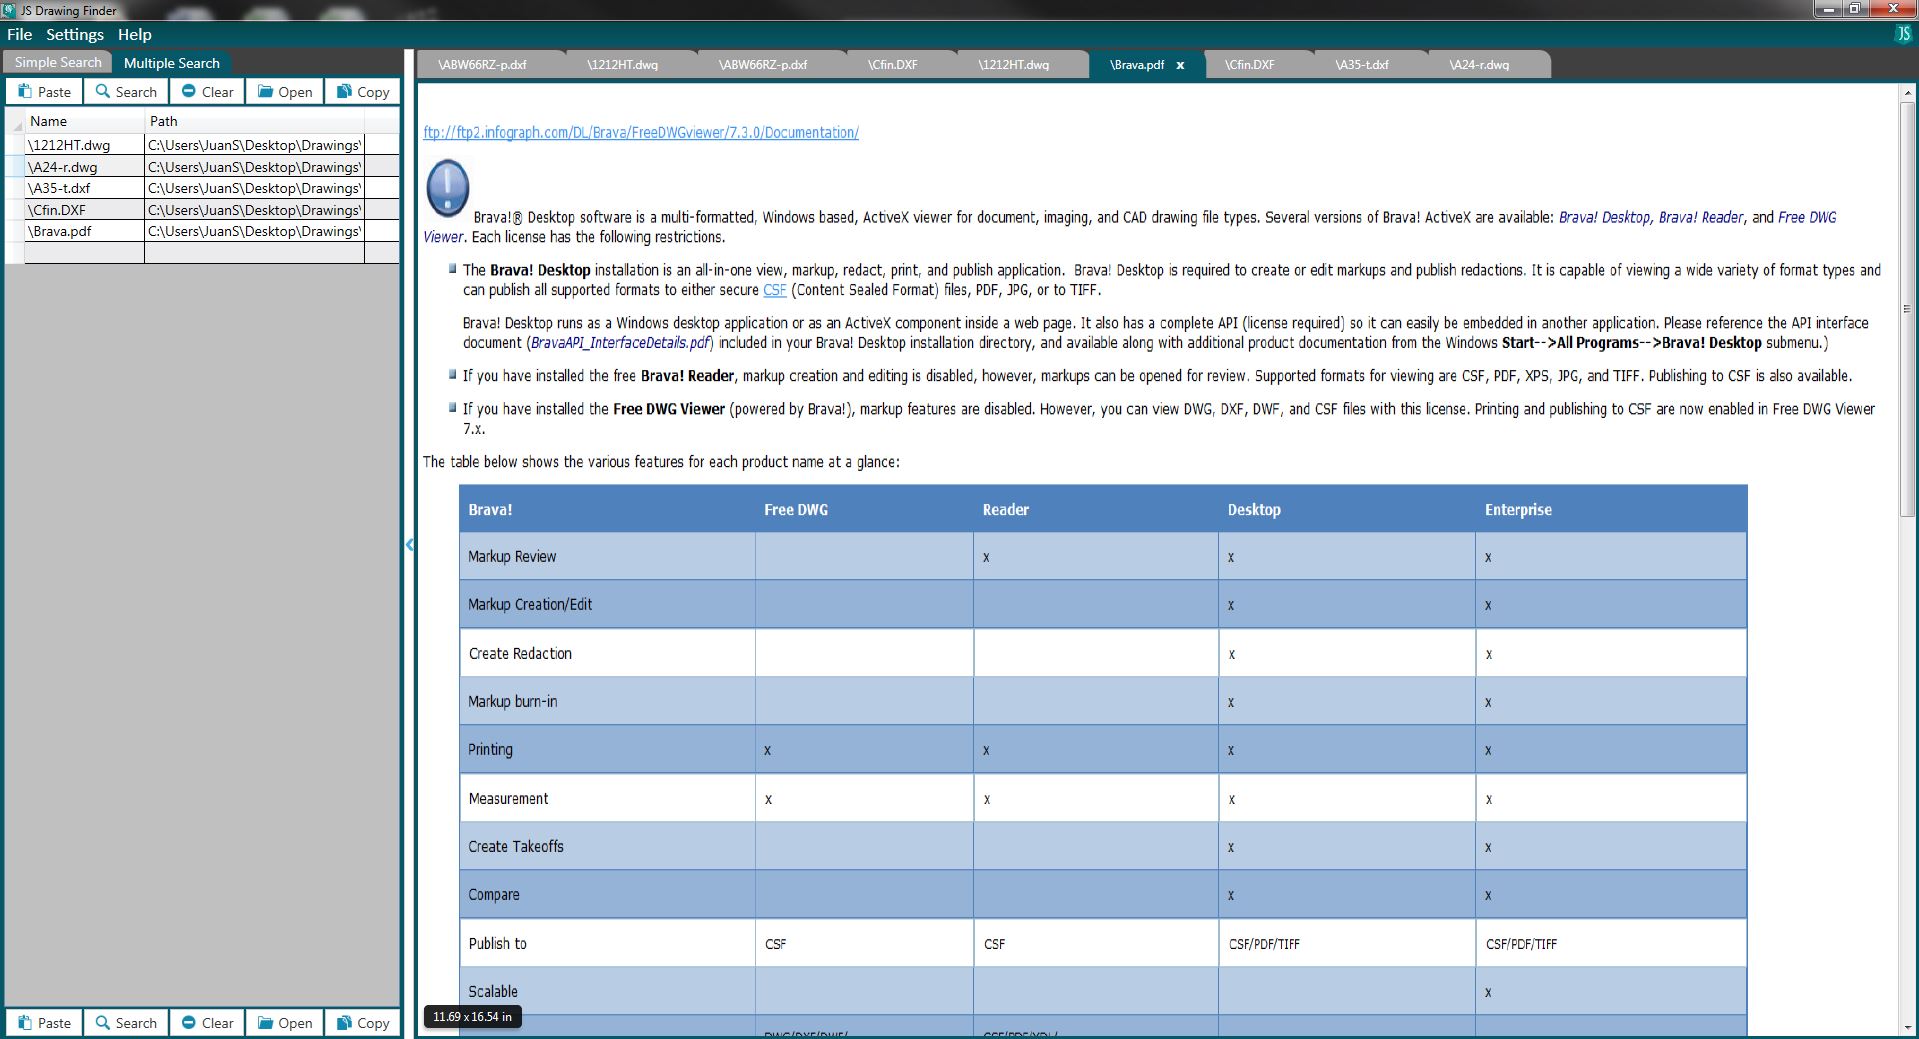Switch to the Simple Search tab
This screenshot has height=1039, width=1919.
click(x=58, y=63)
